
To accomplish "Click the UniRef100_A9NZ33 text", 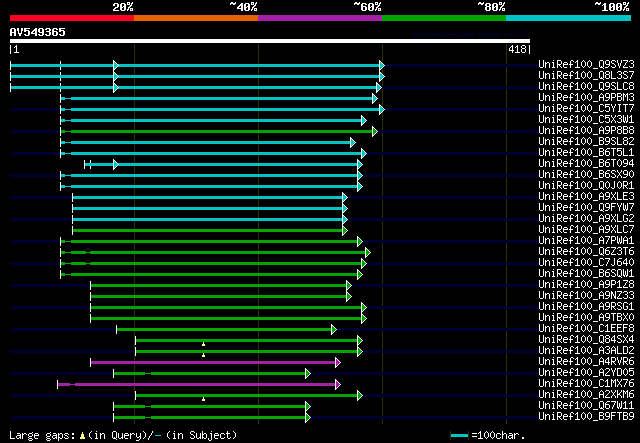I will point(586,296).
